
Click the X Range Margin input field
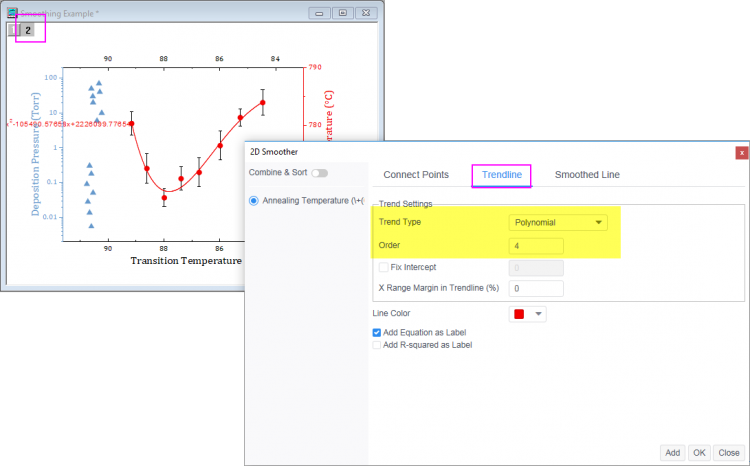[536, 288]
